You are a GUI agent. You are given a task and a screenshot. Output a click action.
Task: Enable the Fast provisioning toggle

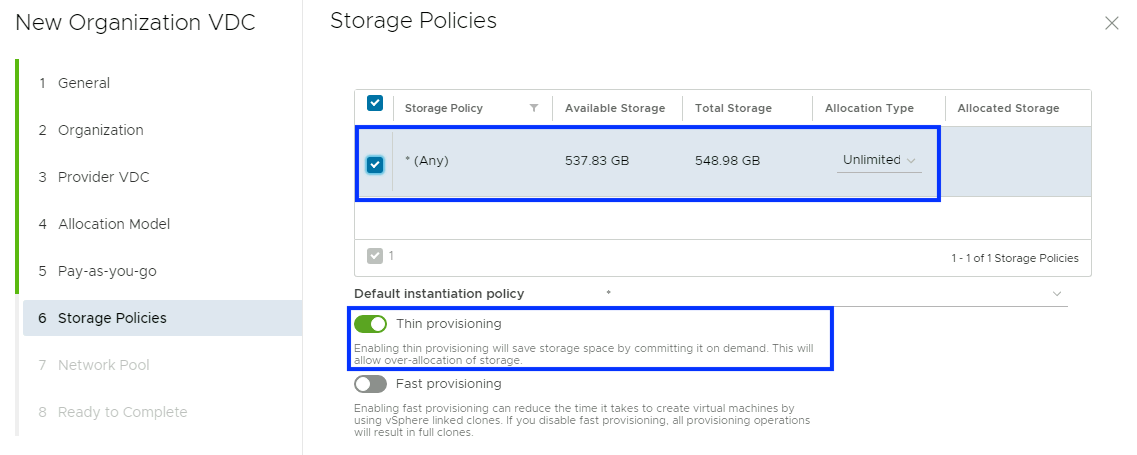[x=370, y=384]
